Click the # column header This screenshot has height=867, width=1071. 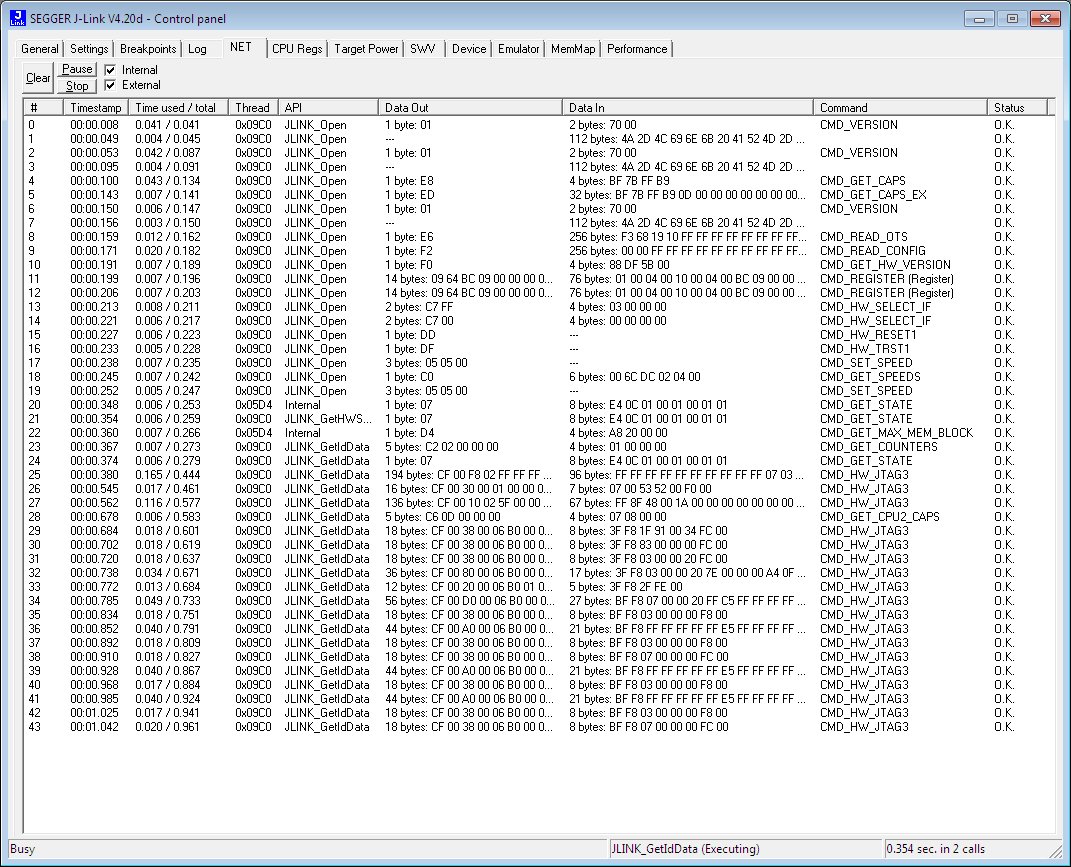pyautogui.click(x=44, y=107)
